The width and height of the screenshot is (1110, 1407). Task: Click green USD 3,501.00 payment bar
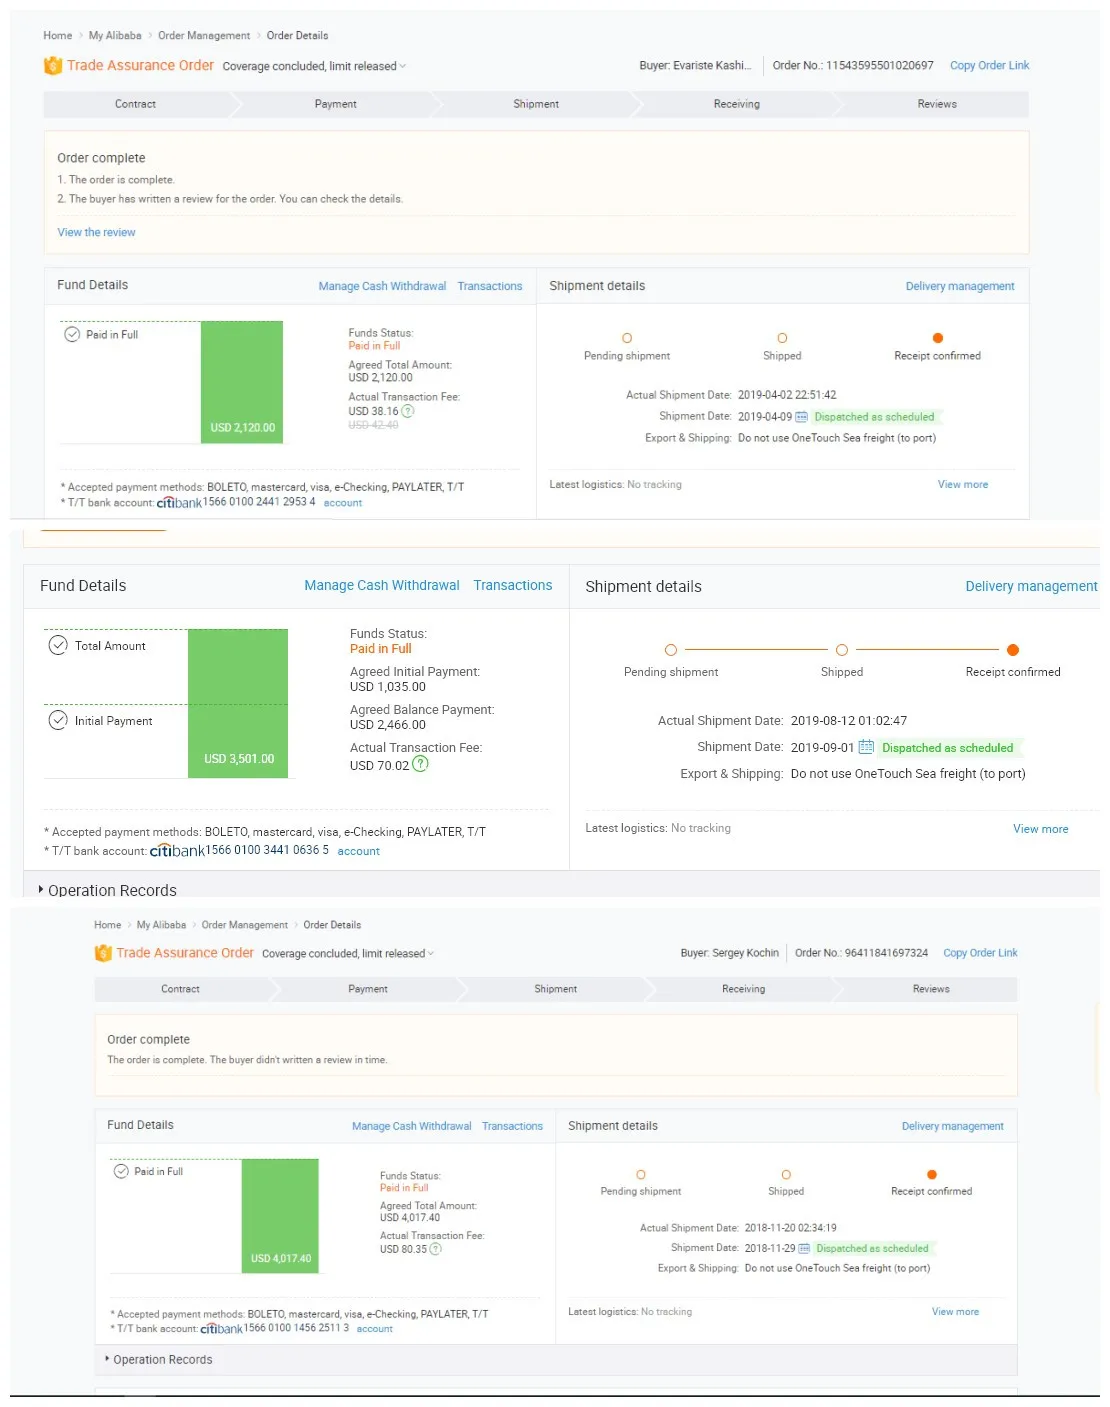(x=238, y=703)
